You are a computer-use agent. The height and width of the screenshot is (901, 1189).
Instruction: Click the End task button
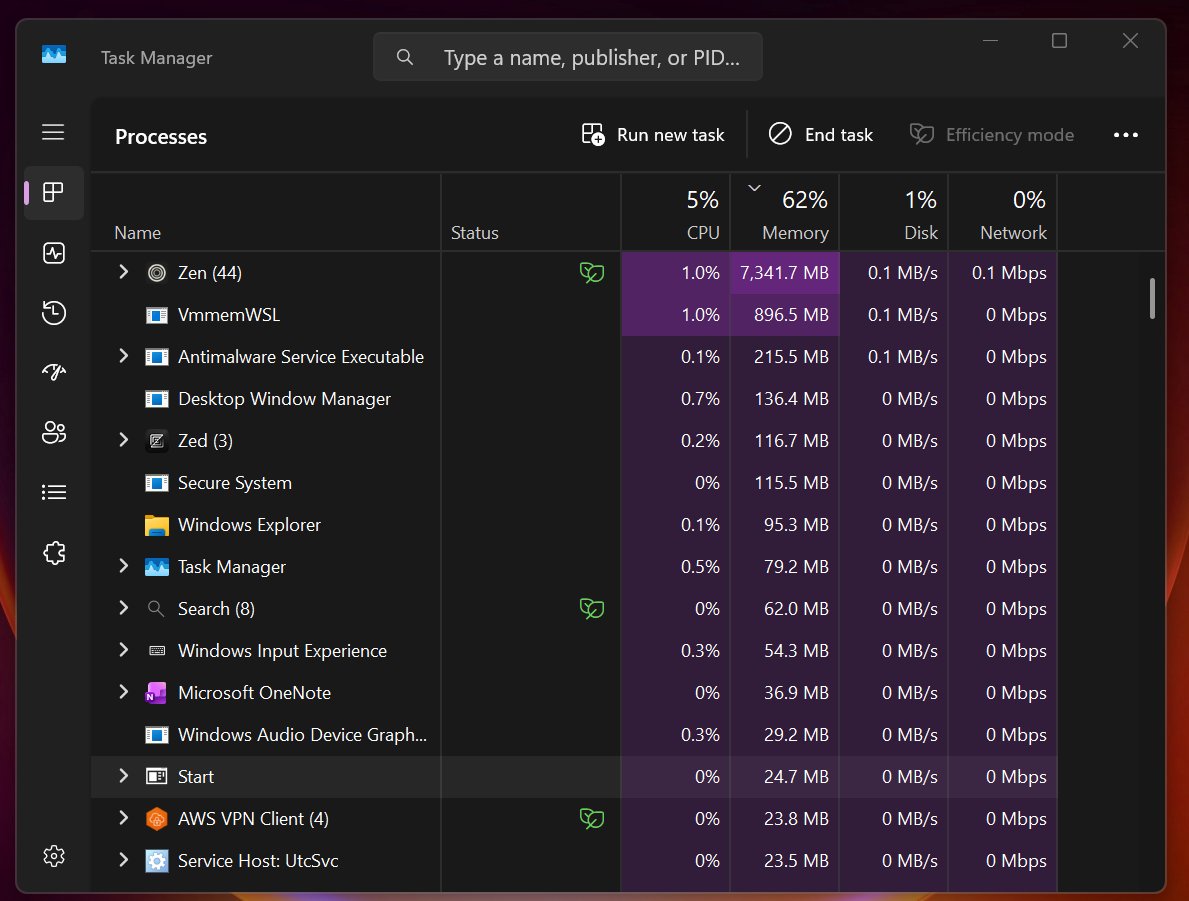click(820, 135)
